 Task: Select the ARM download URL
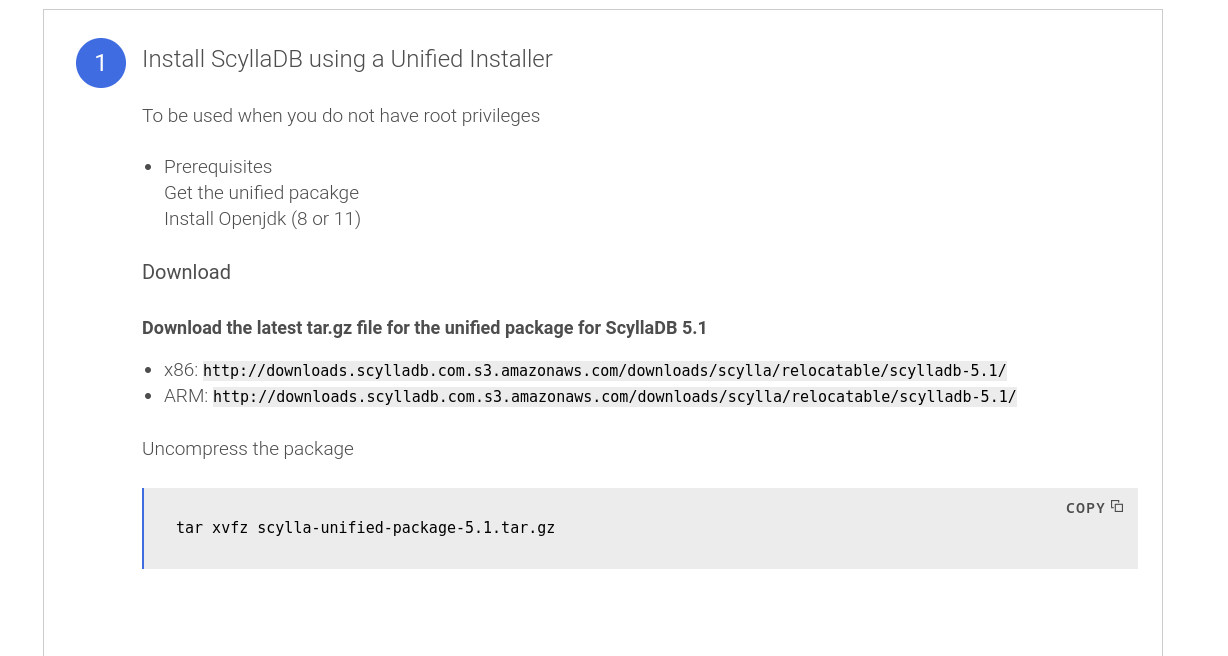(x=614, y=397)
